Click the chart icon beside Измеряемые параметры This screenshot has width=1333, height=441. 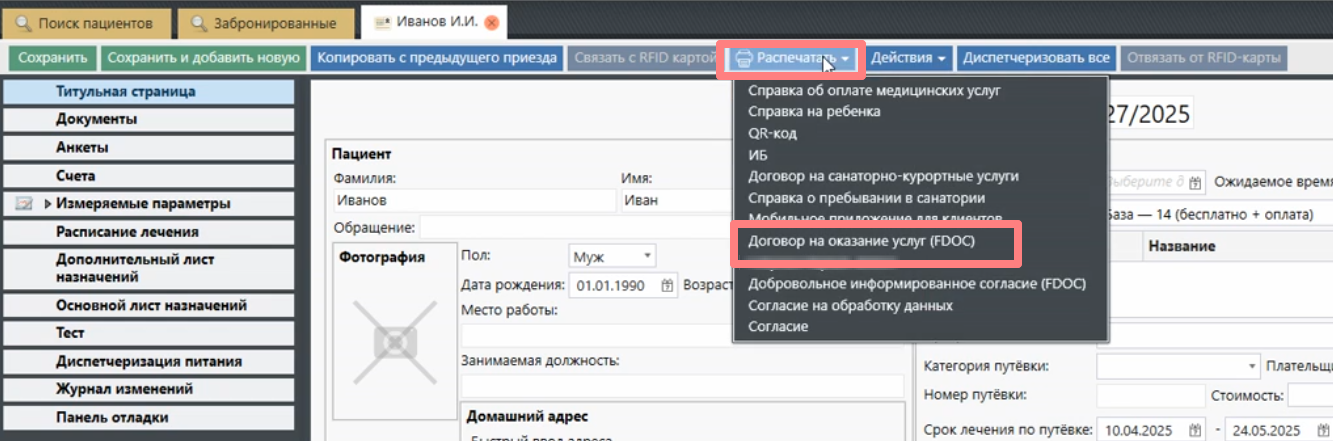click(26, 204)
